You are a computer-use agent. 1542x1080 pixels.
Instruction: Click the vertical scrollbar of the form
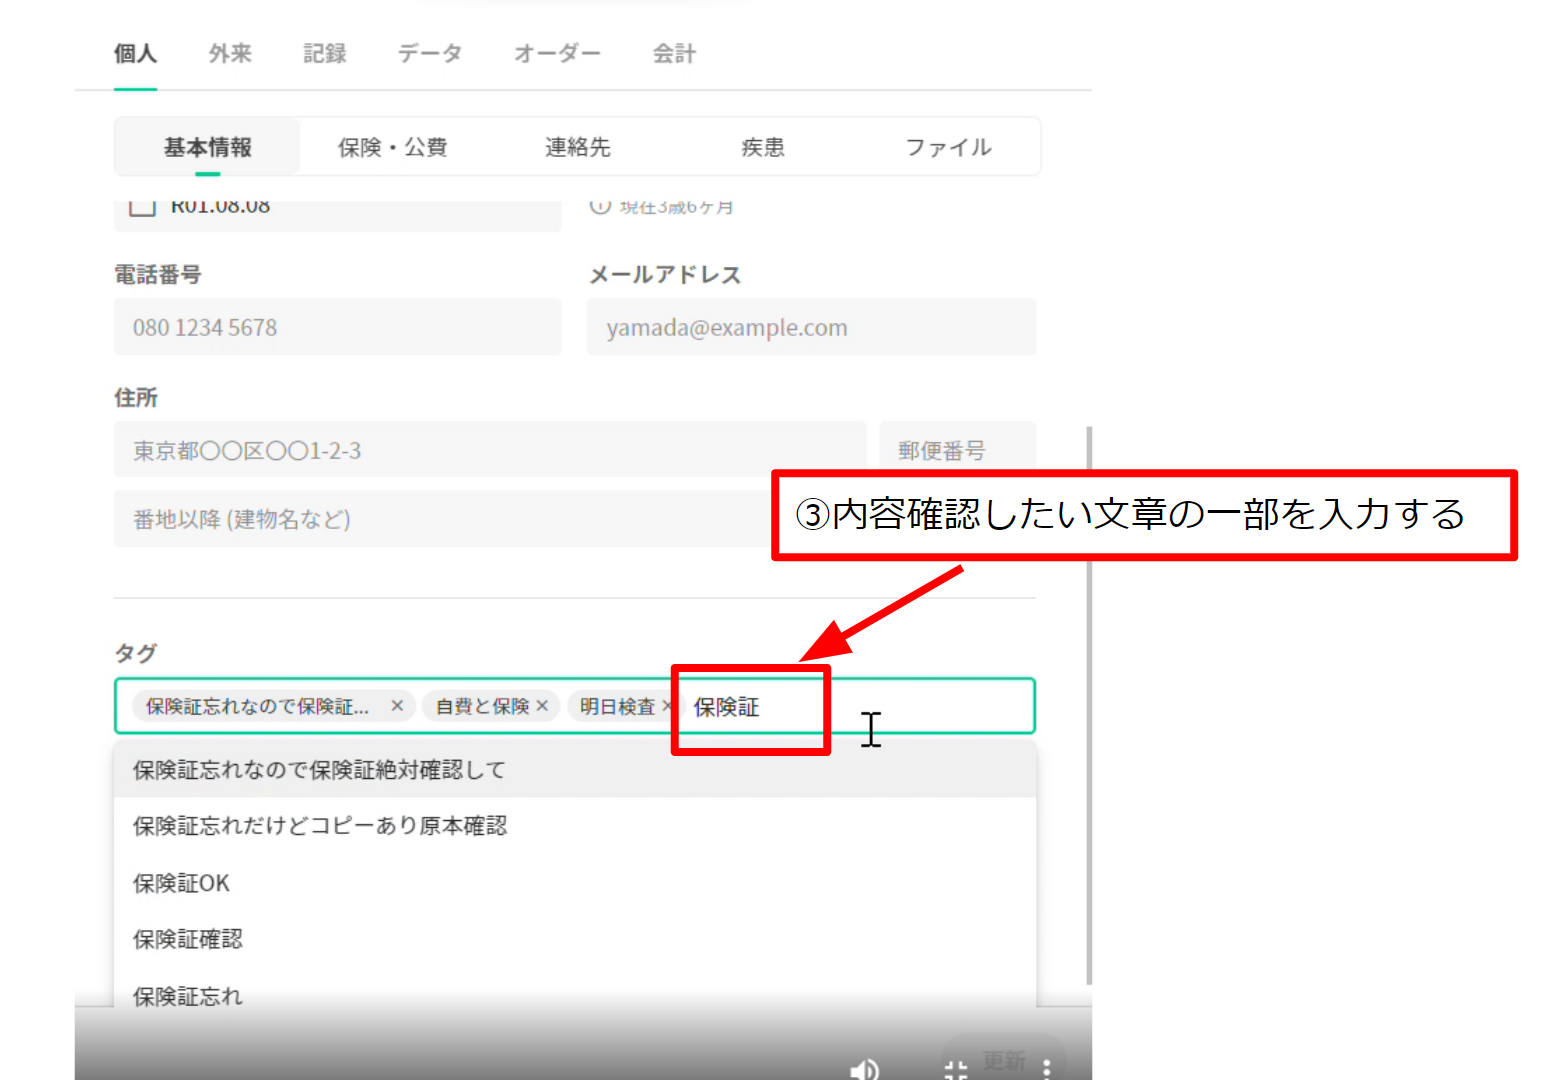[x=1089, y=705]
